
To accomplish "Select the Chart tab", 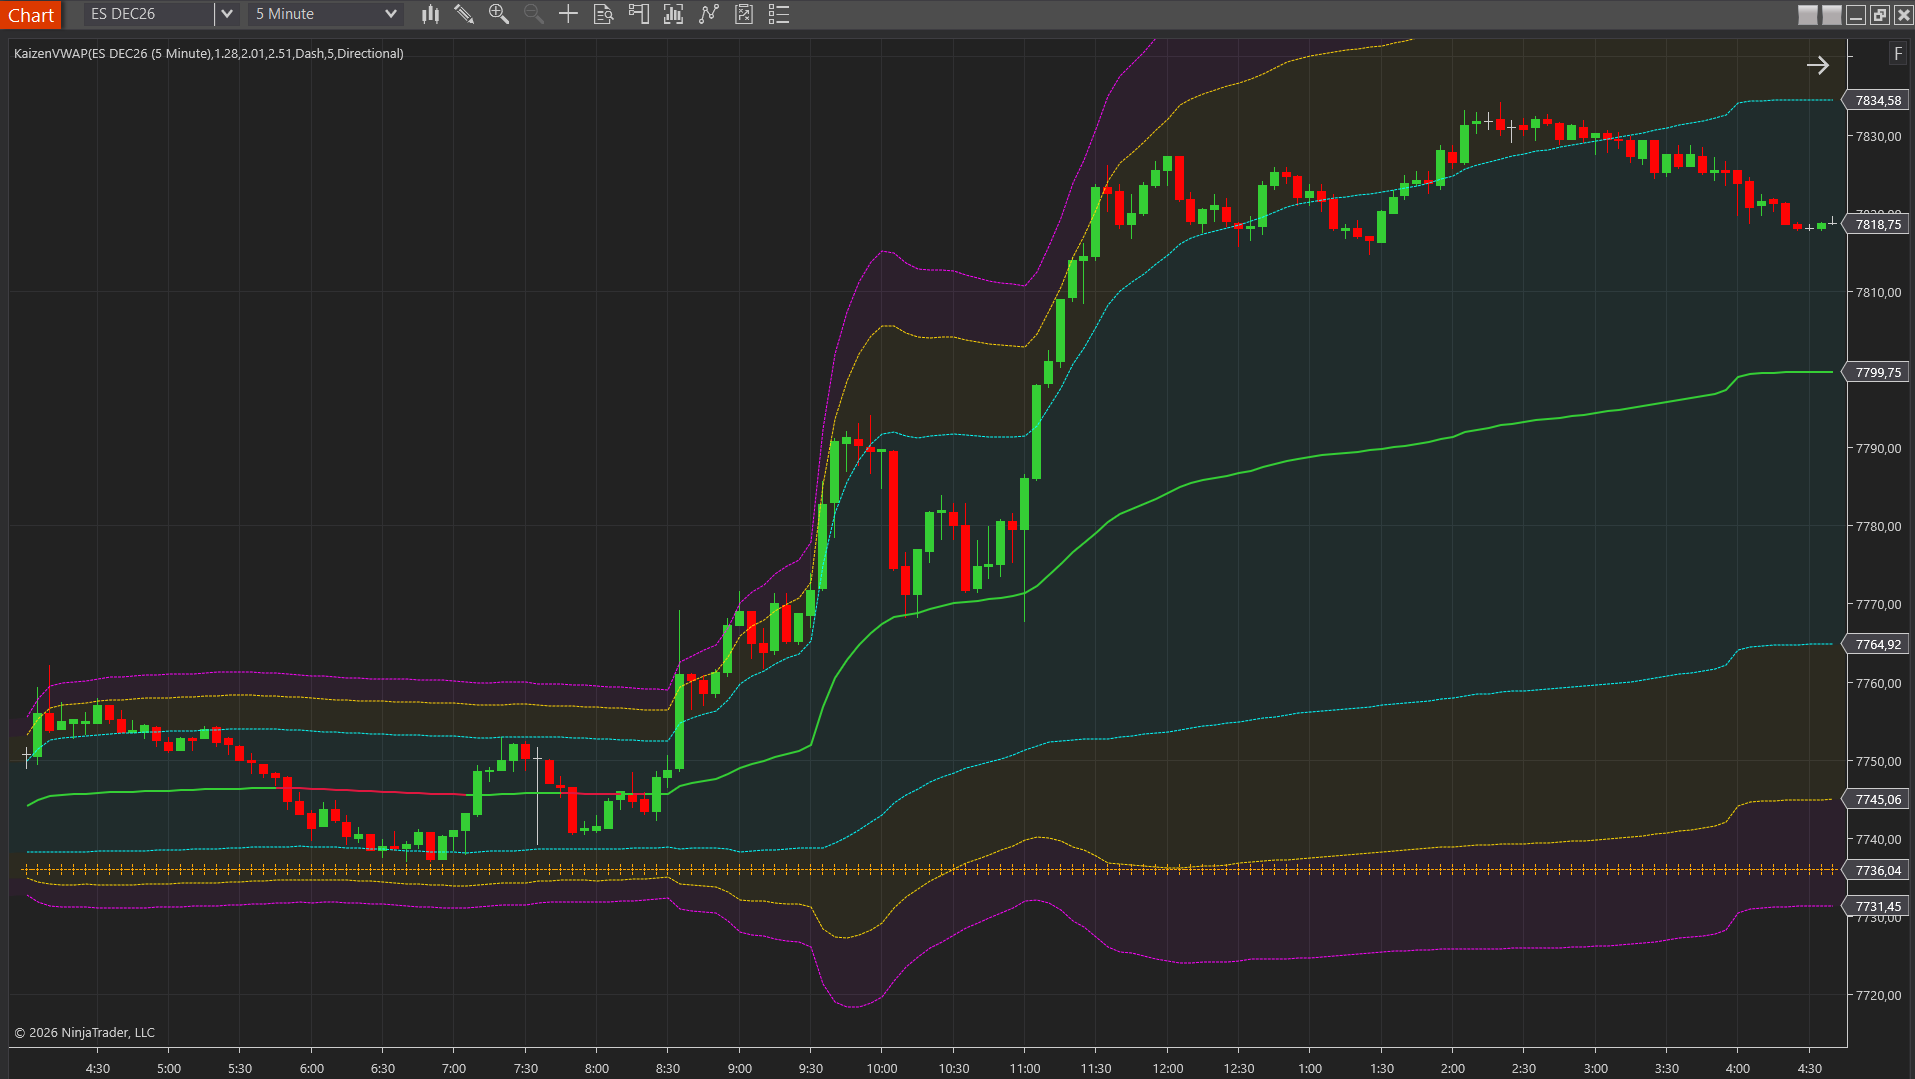I will tap(31, 15).
